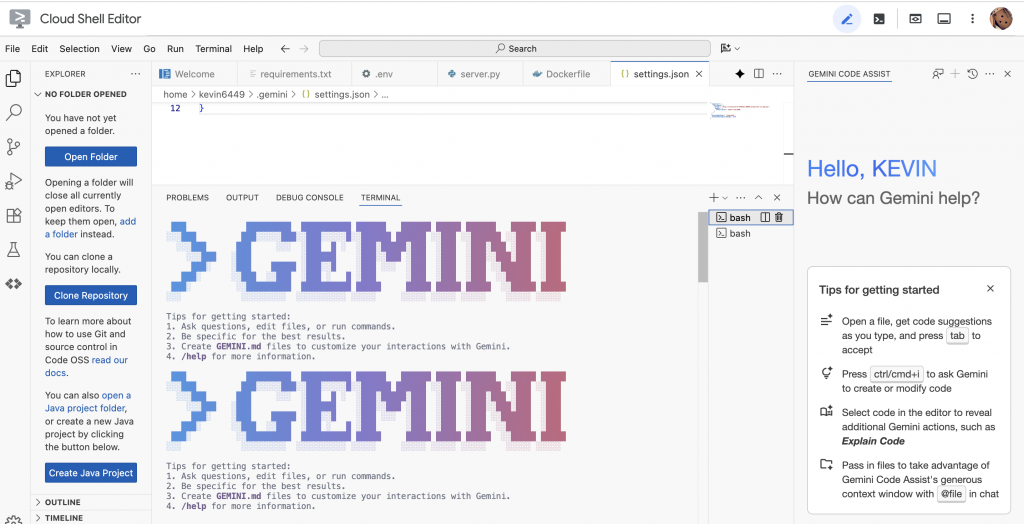This screenshot has width=1024, height=524.
Task: Add a new terminal with plus icon
Action: pos(714,197)
